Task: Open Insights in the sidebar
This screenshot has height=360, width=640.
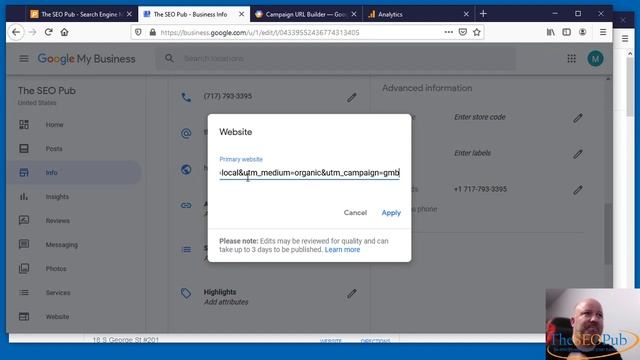Action: pyautogui.click(x=57, y=197)
